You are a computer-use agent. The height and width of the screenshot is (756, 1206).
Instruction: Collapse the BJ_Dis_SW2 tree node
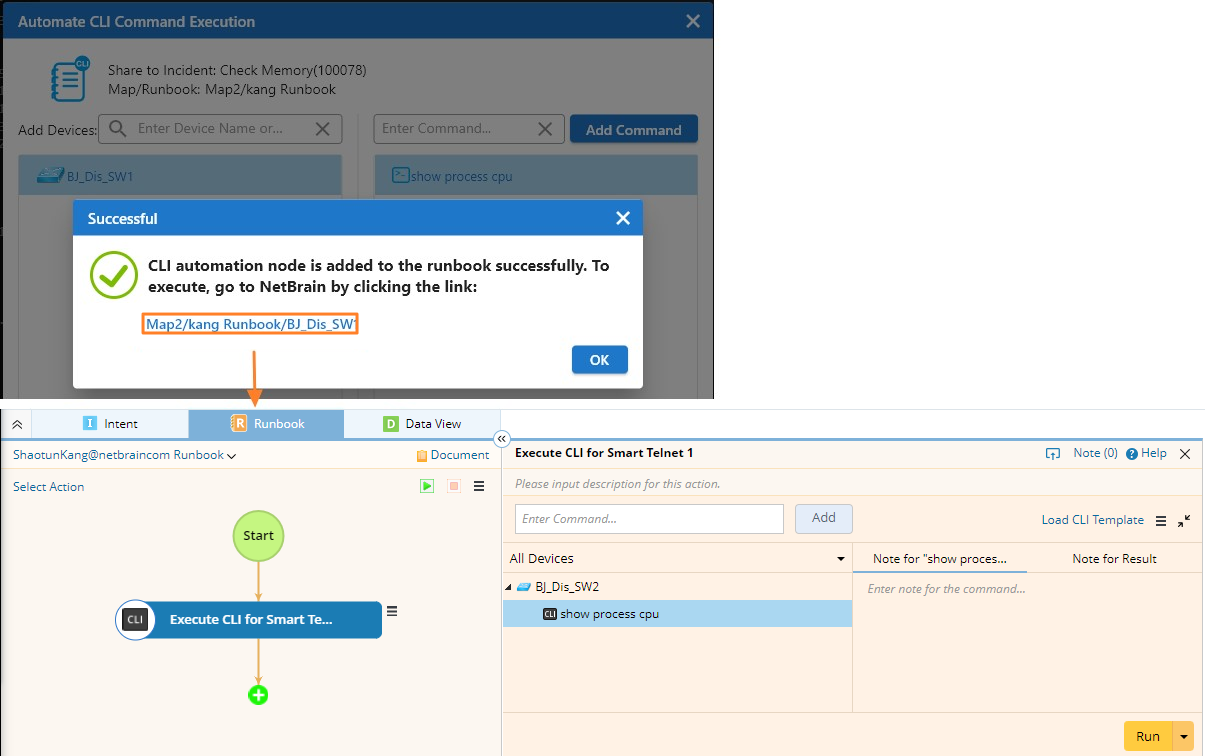coord(508,587)
